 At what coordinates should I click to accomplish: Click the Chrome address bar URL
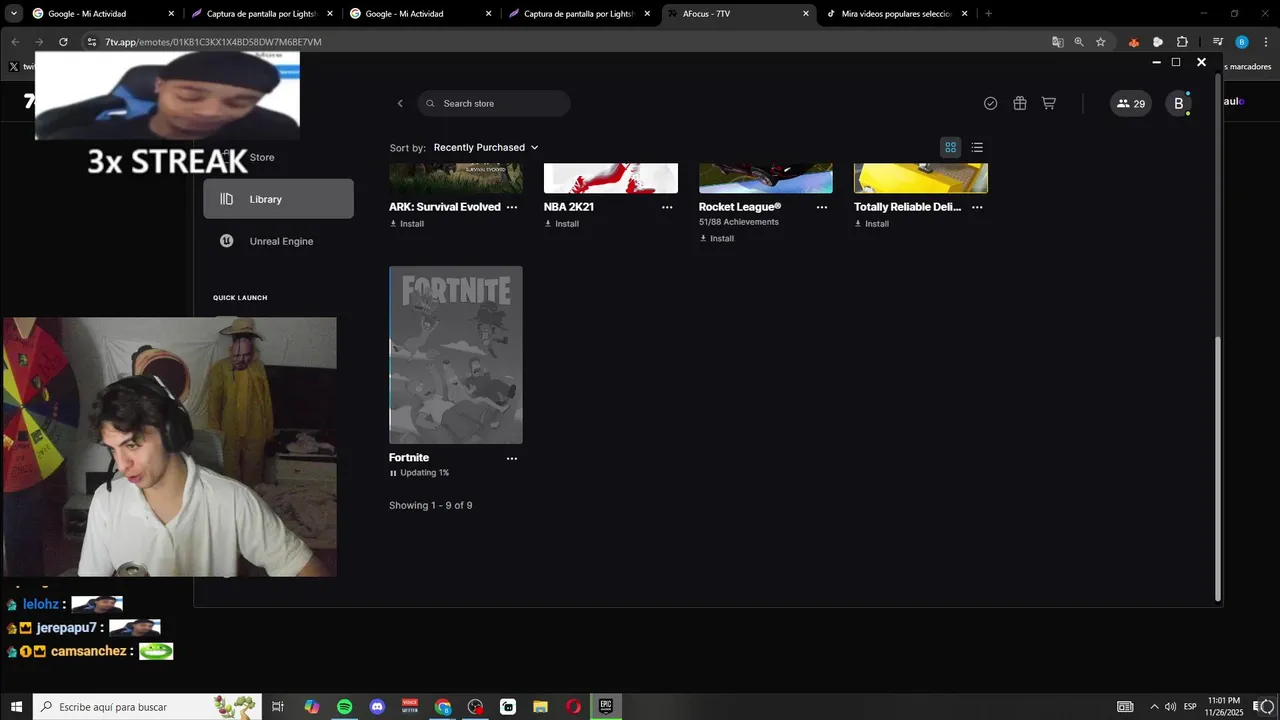click(213, 42)
